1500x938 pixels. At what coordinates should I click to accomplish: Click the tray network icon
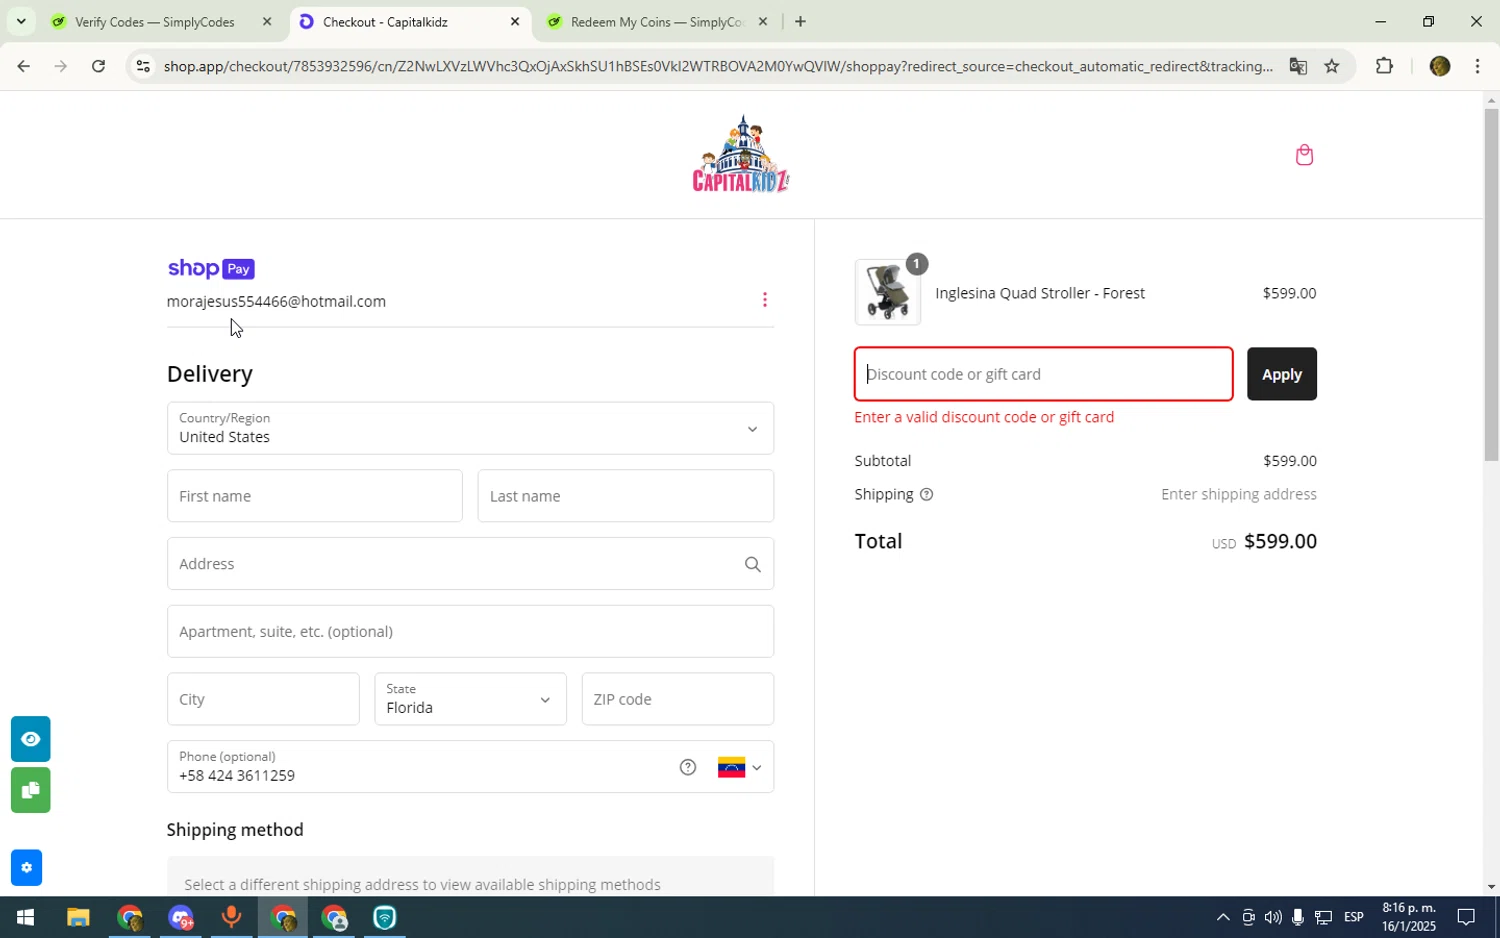(1323, 917)
